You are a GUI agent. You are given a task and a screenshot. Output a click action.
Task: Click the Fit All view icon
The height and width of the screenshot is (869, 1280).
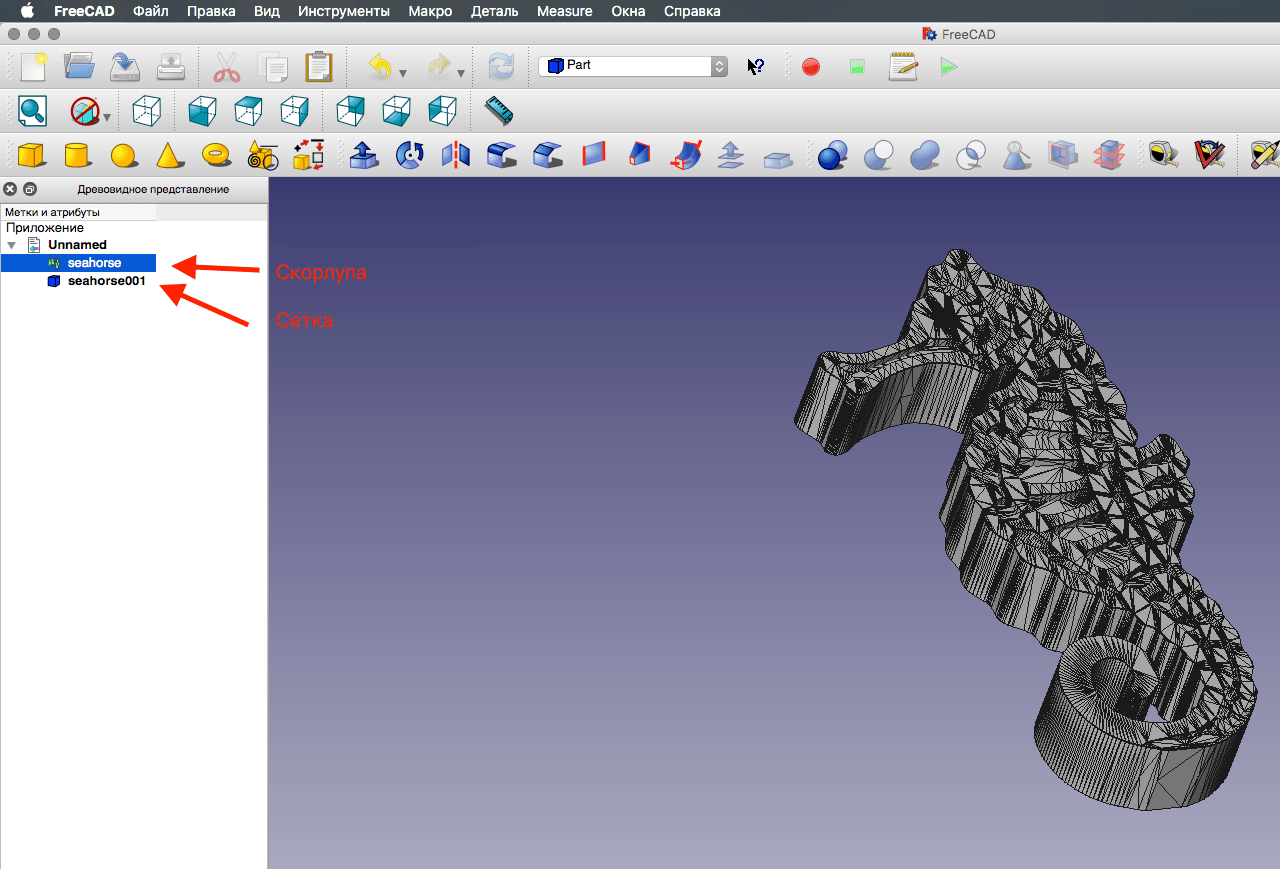click(32, 110)
